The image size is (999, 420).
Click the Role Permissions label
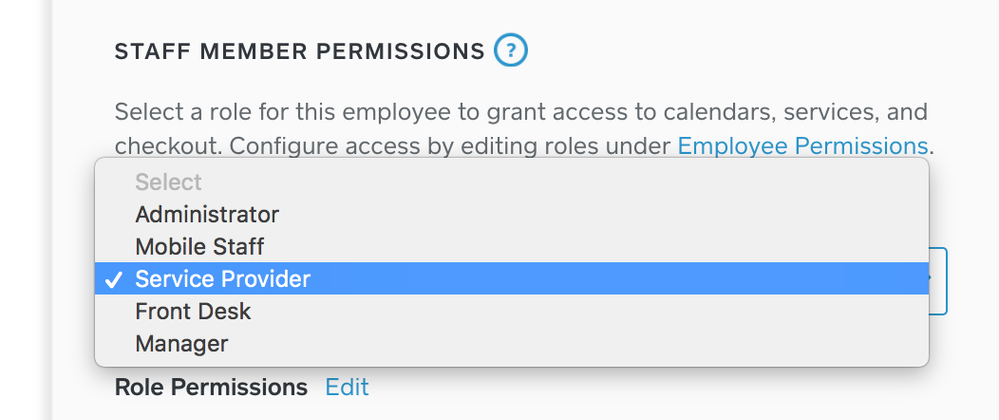pos(211,387)
